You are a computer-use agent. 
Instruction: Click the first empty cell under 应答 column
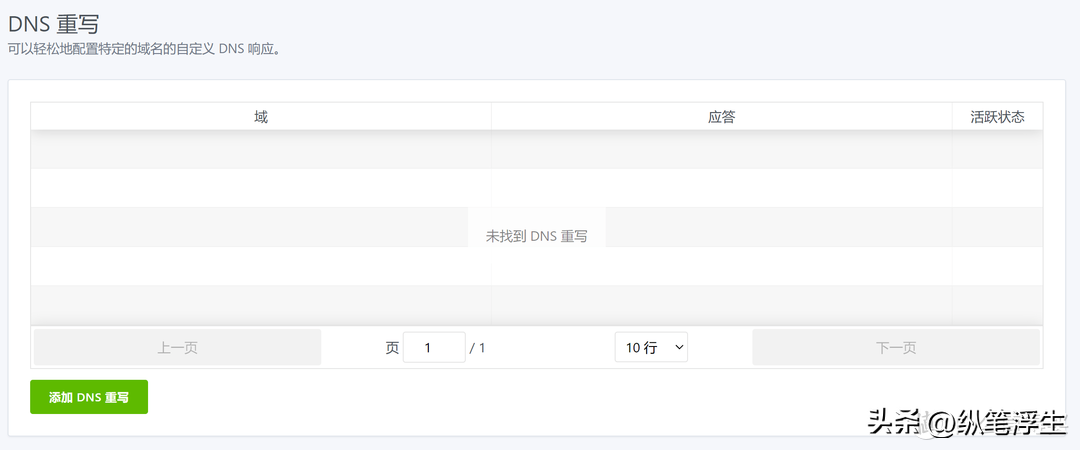coord(722,150)
